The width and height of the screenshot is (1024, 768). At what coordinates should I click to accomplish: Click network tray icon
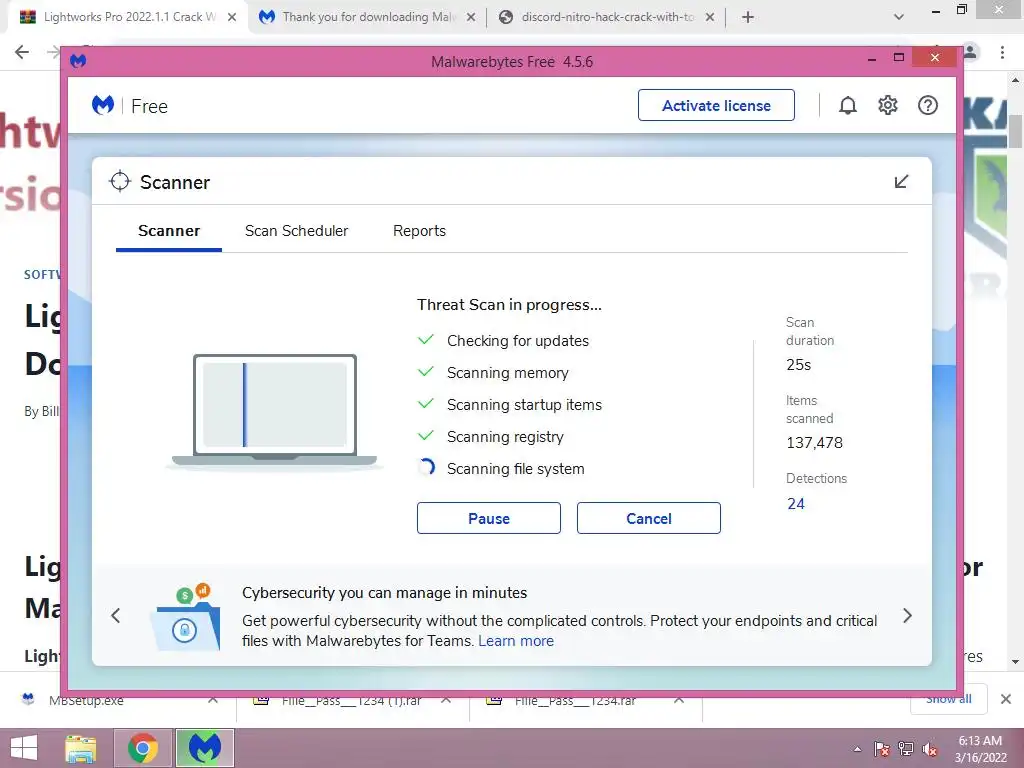tap(906, 749)
